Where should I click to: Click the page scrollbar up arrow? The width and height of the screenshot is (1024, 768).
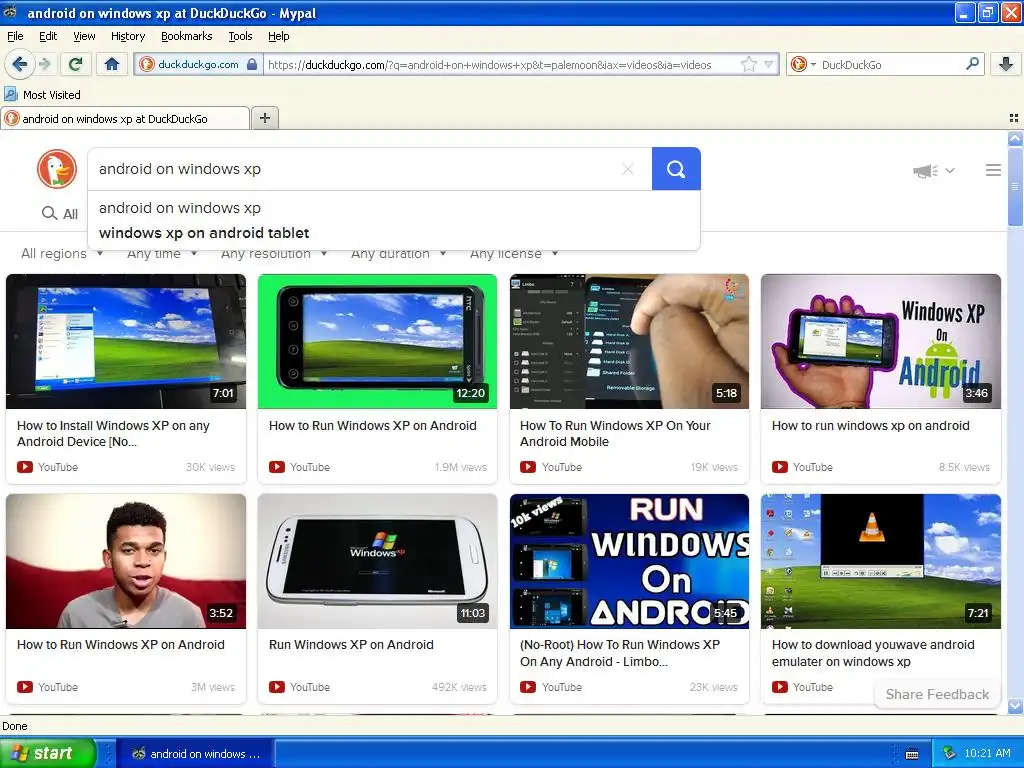[1015, 138]
